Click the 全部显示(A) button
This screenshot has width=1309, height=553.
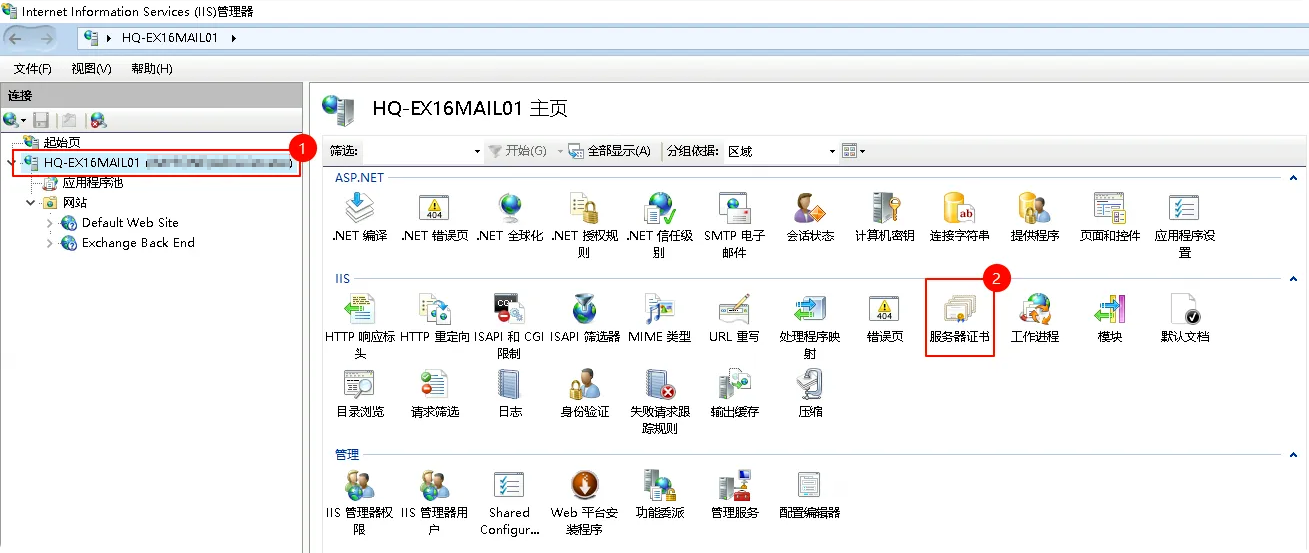[x=610, y=151]
